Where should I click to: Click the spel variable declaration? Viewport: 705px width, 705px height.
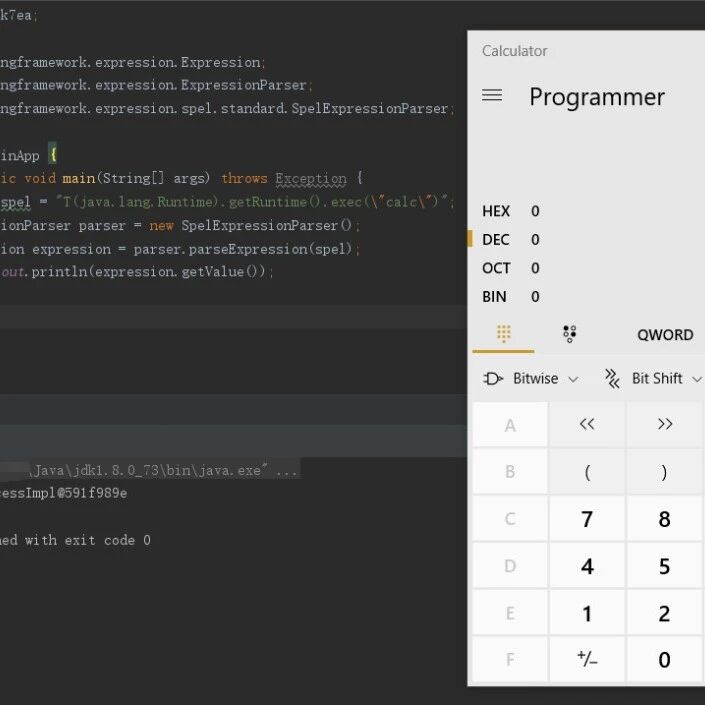point(15,202)
